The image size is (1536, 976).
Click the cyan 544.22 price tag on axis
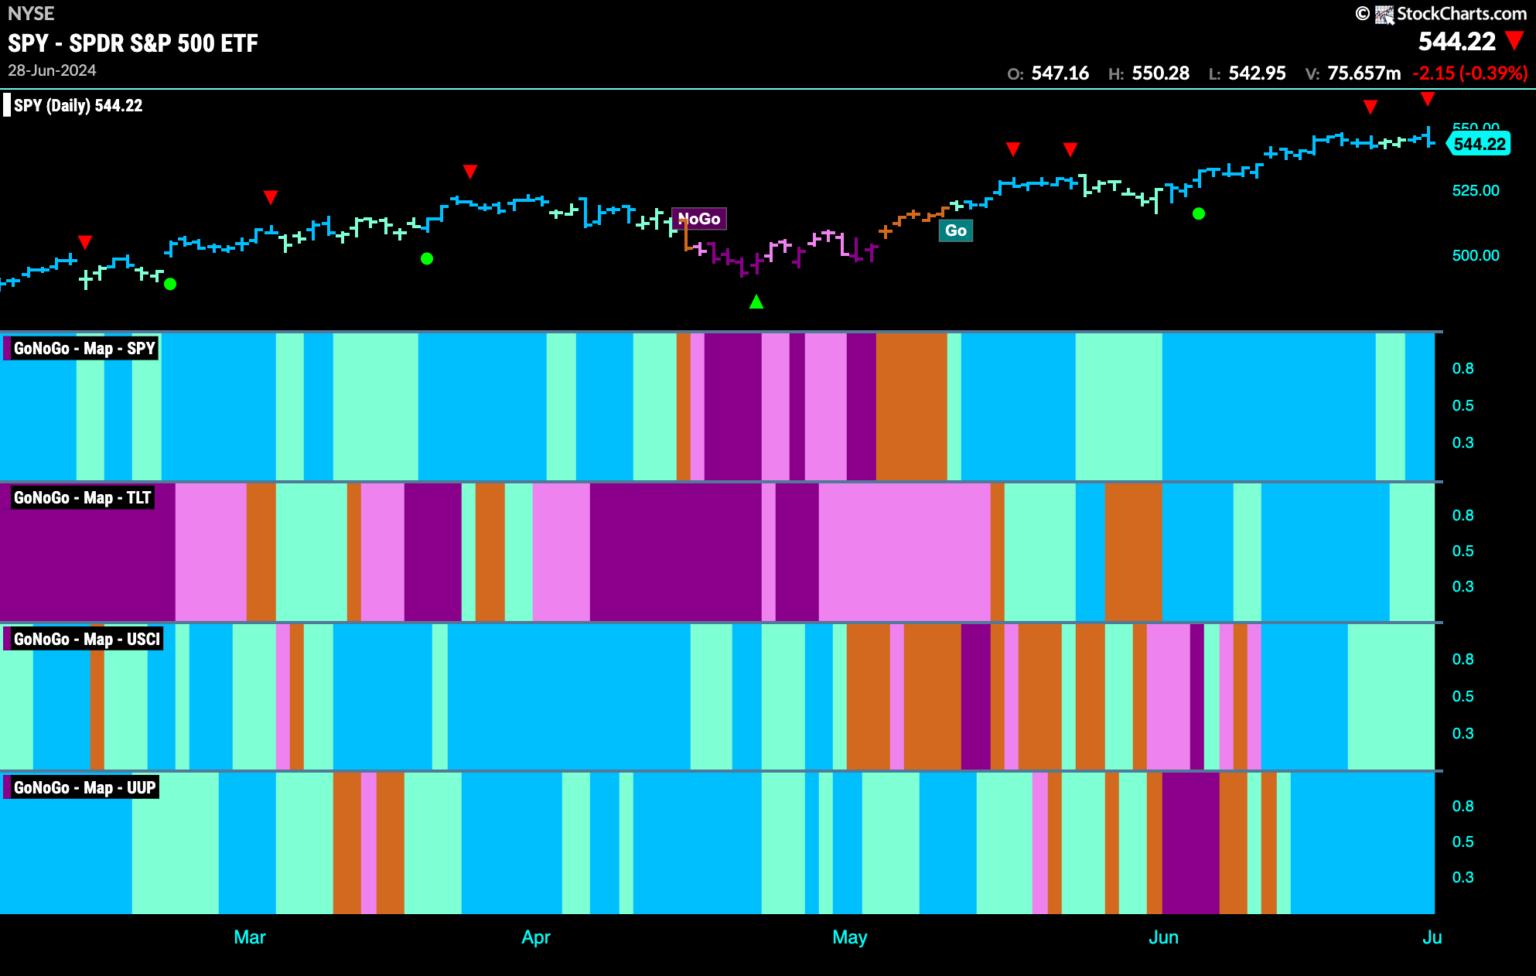click(x=1478, y=144)
